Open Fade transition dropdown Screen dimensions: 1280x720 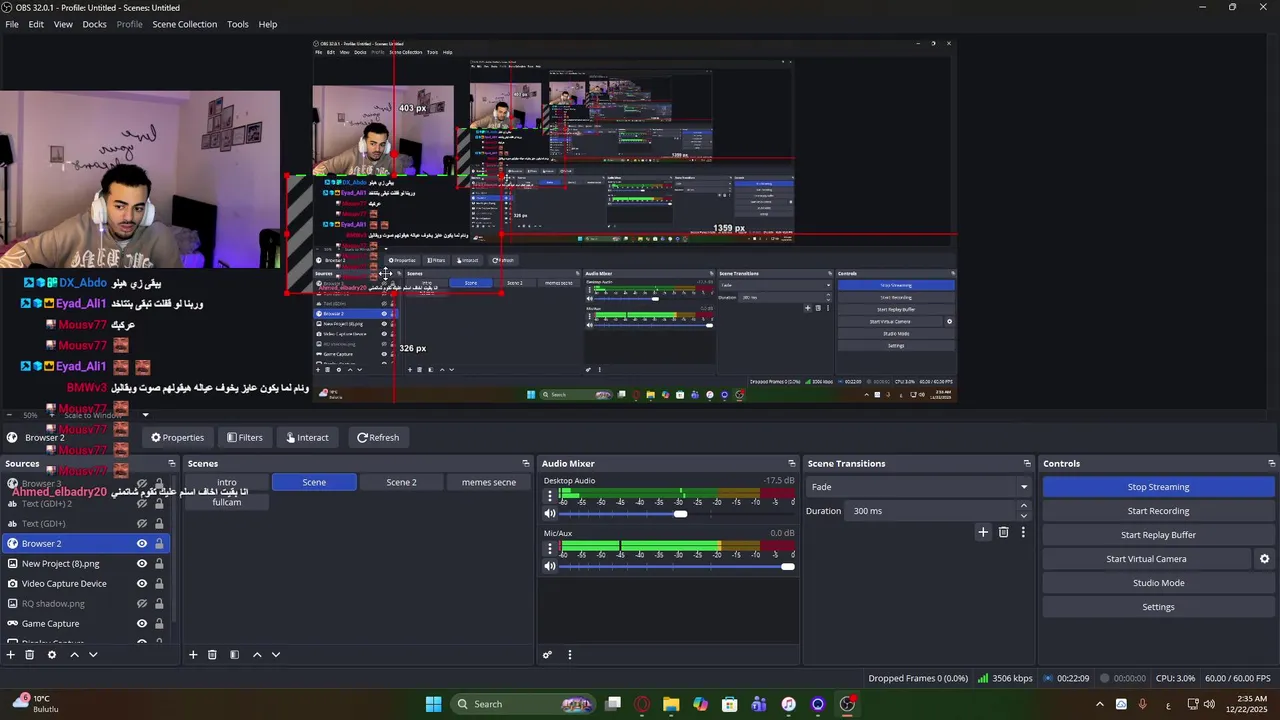click(x=919, y=487)
